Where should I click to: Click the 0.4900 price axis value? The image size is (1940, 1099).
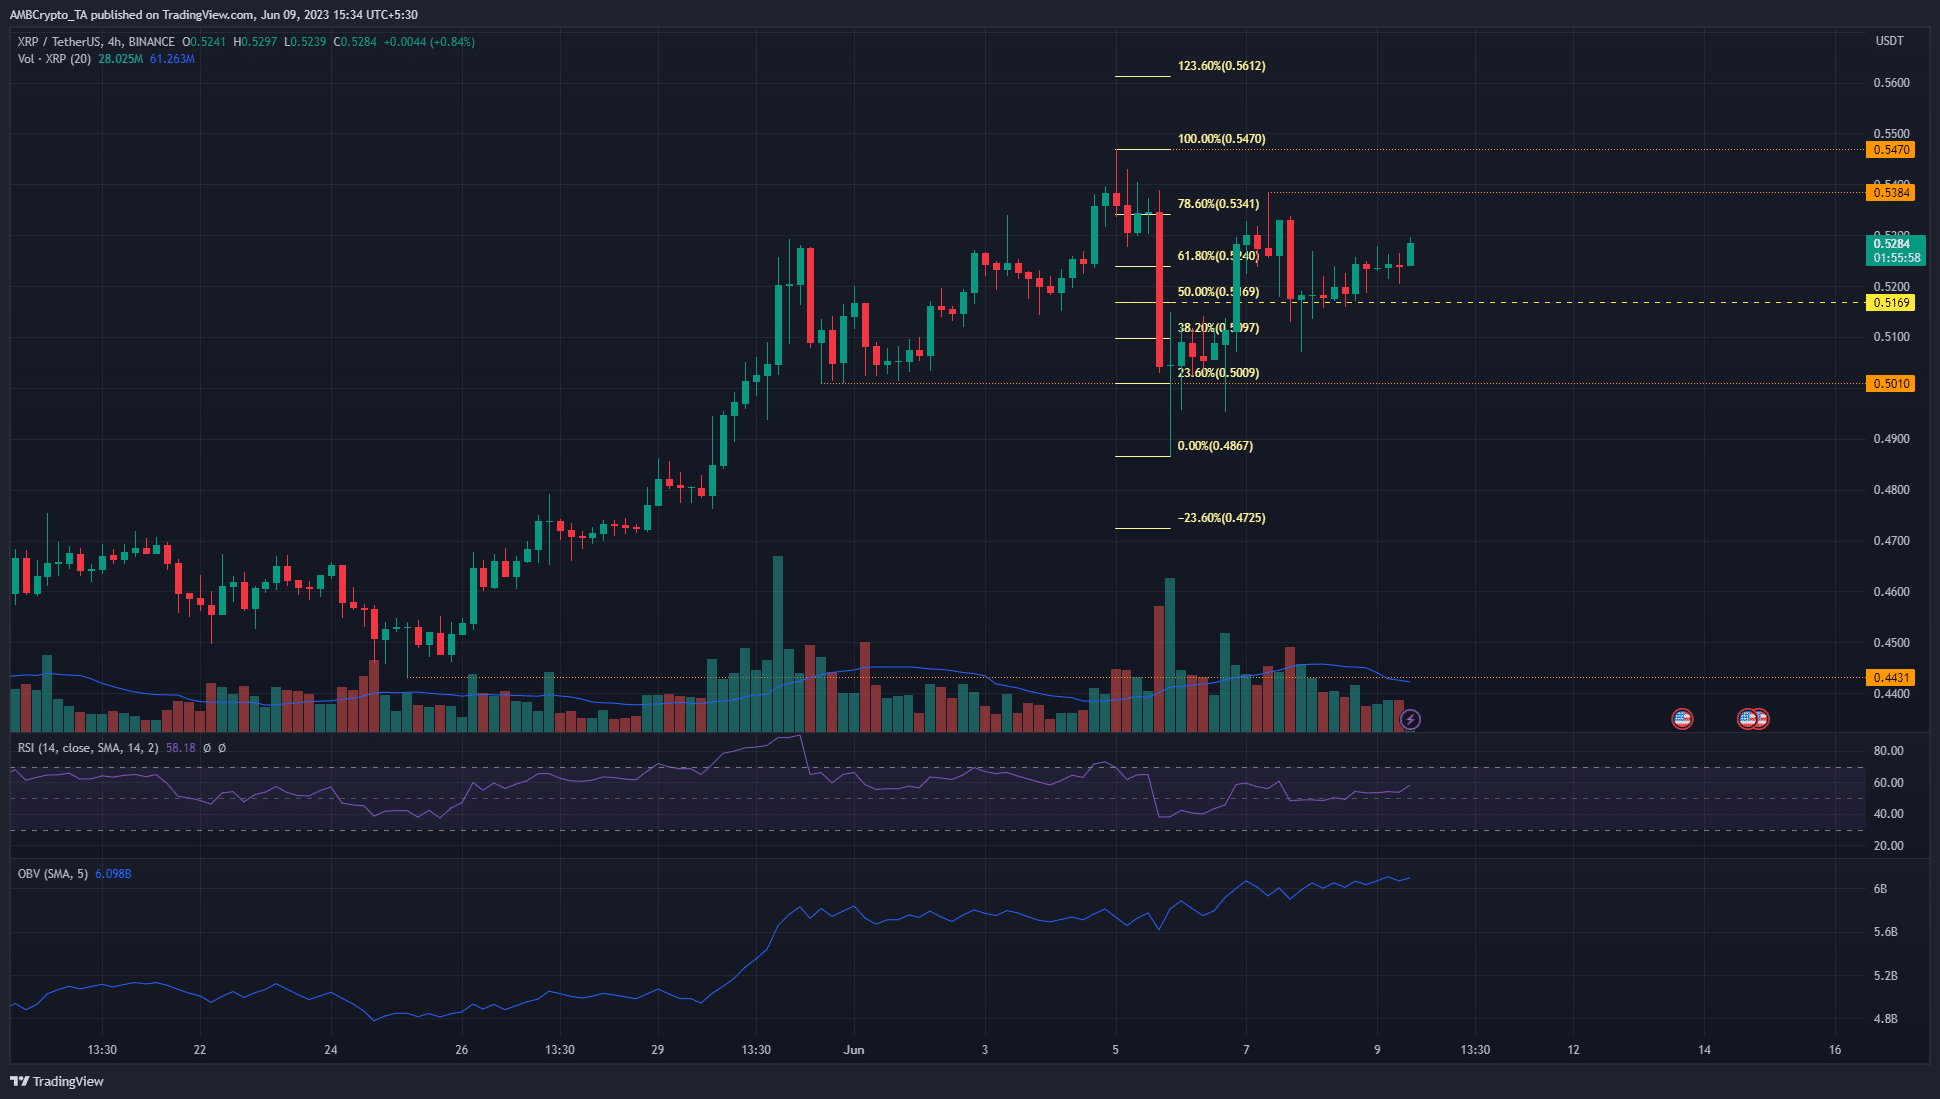pos(1891,439)
